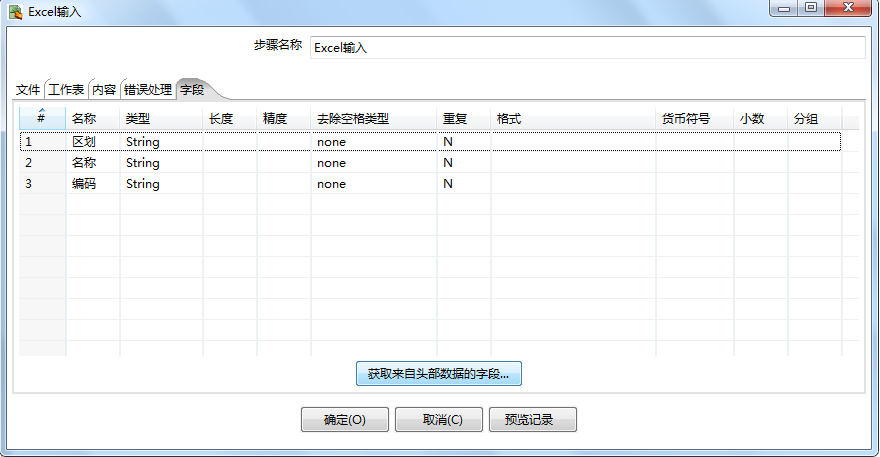Confirm with the 确定(O) button
The image size is (880, 457).
point(345,419)
